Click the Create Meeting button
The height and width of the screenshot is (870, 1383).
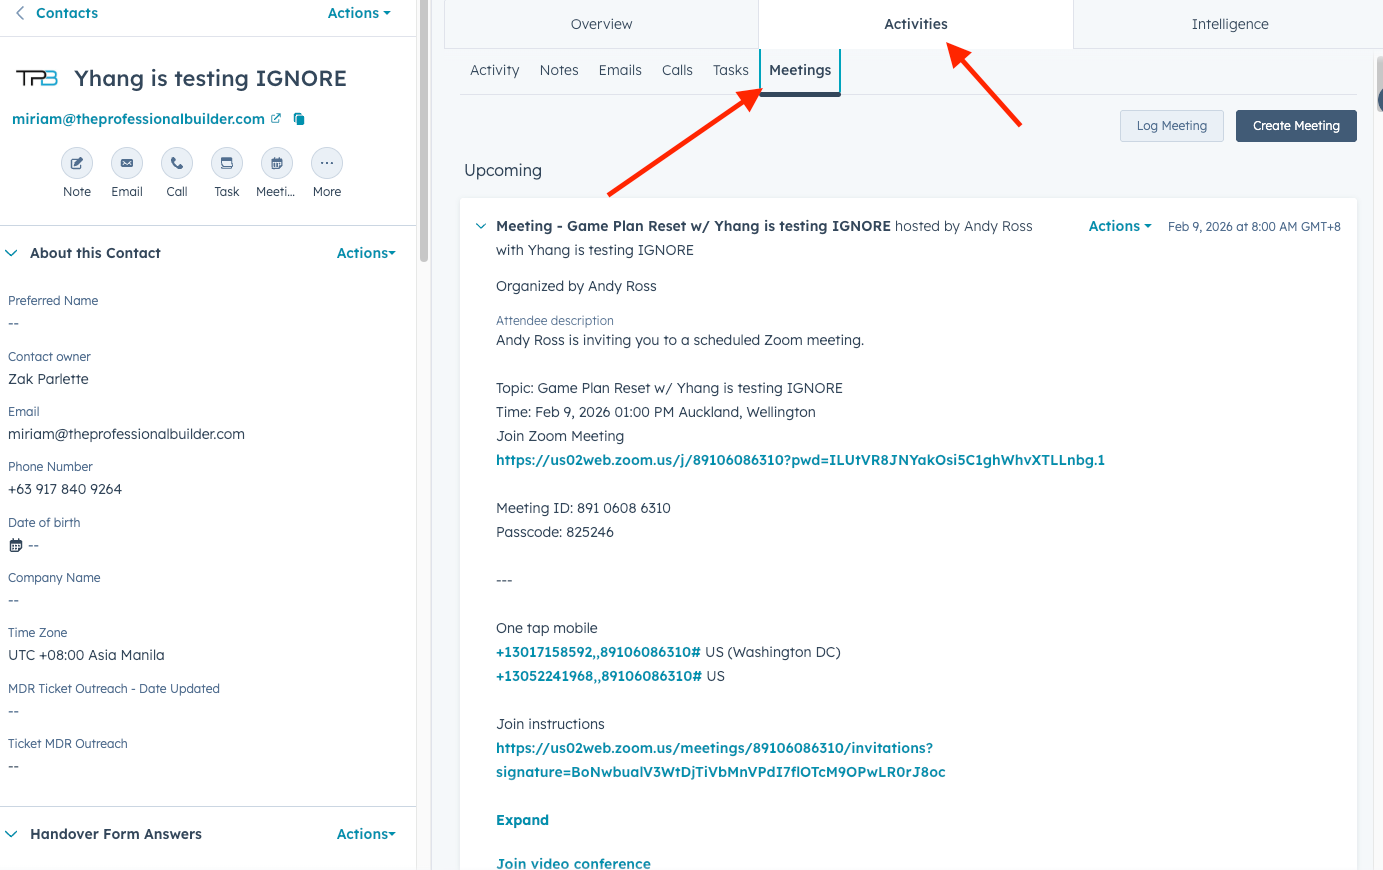(1295, 126)
